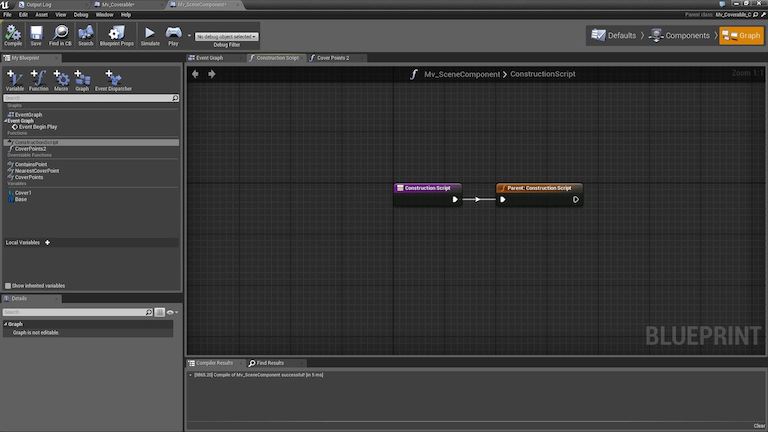Open the Help menu
The width and height of the screenshot is (768, 432).
click(x=126, y=15)
